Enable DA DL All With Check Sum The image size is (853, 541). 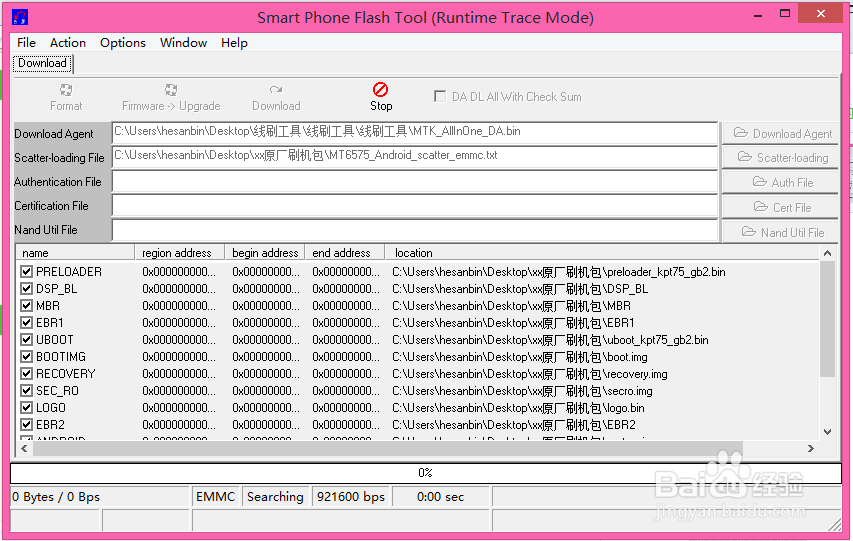click(440, 96)
